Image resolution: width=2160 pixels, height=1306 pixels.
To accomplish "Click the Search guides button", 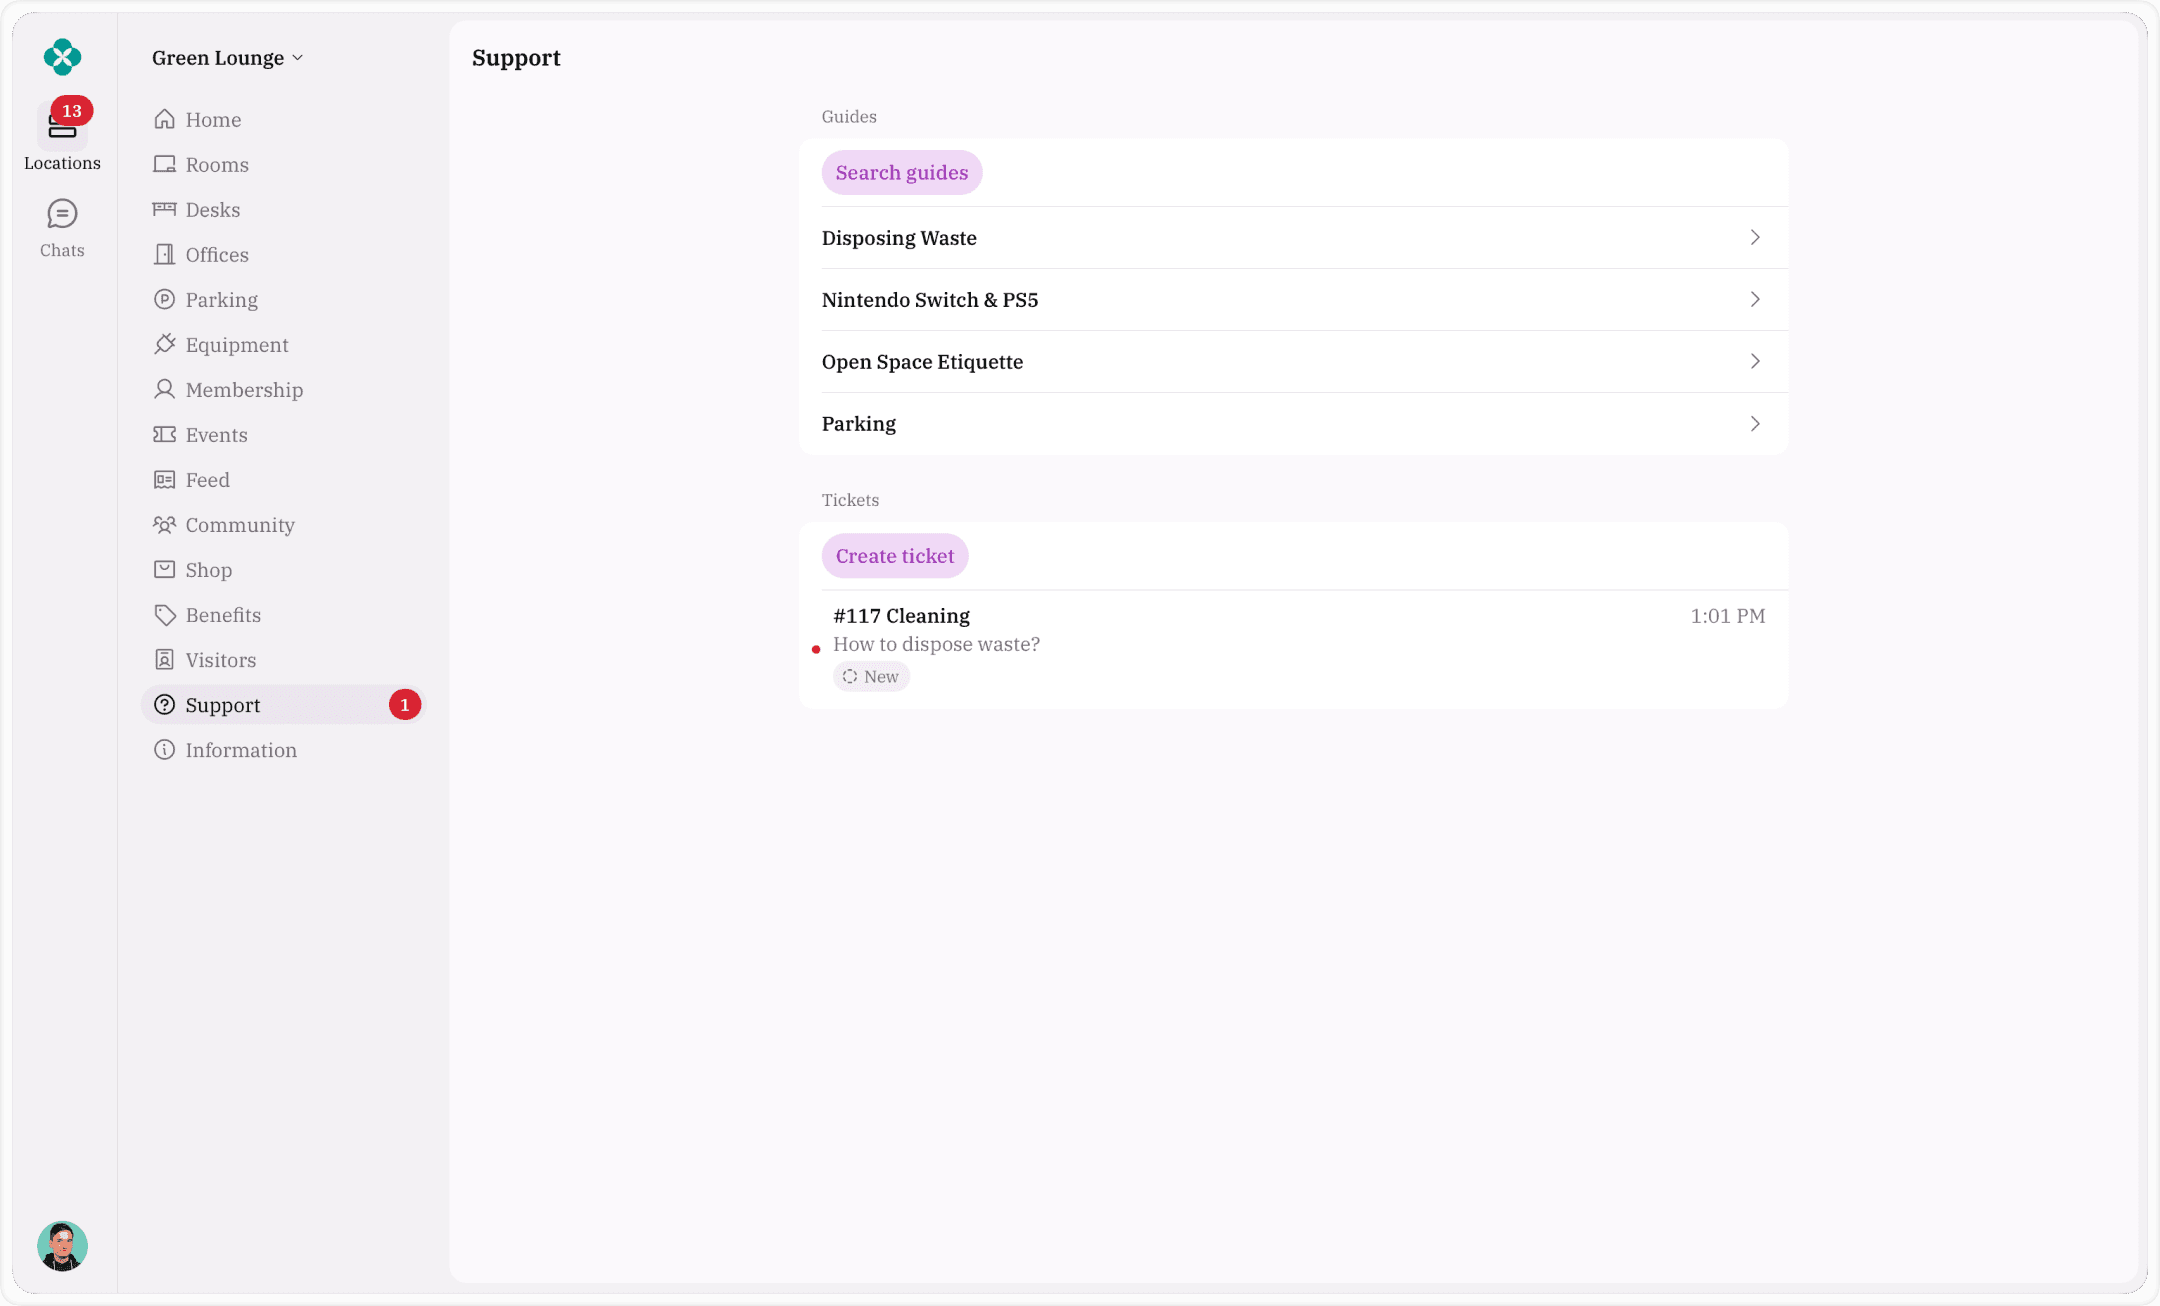I will click(902, 173).
